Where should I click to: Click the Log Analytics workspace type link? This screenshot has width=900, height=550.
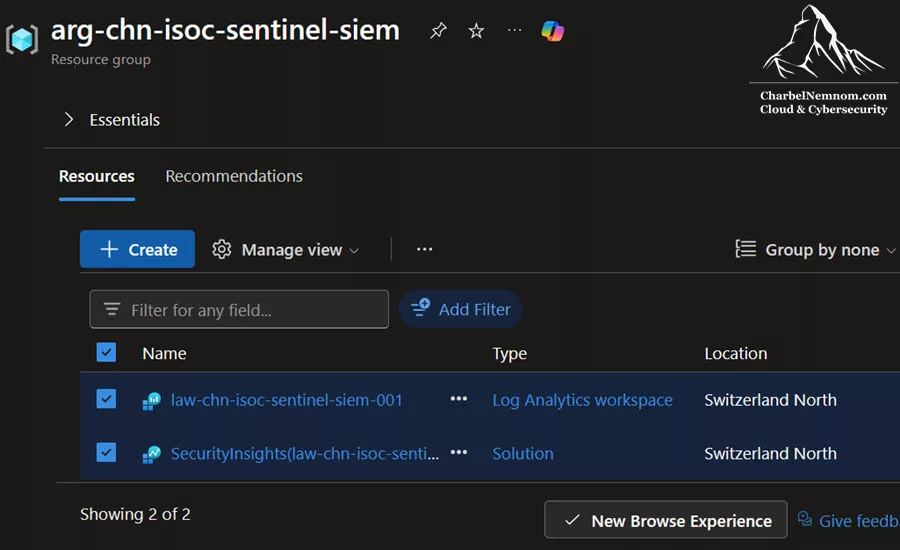tap(582, 400)
